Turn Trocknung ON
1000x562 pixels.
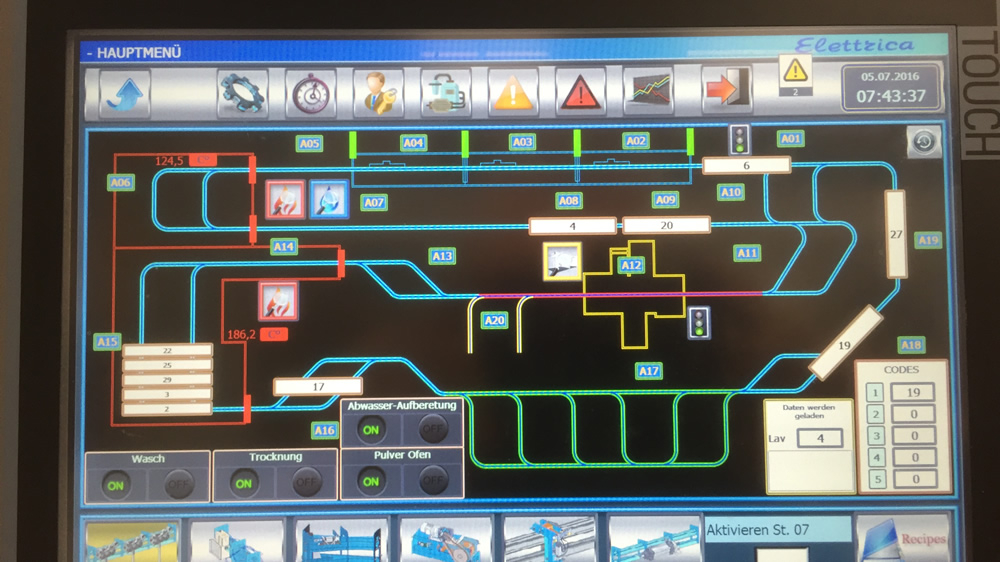(244, 484)
